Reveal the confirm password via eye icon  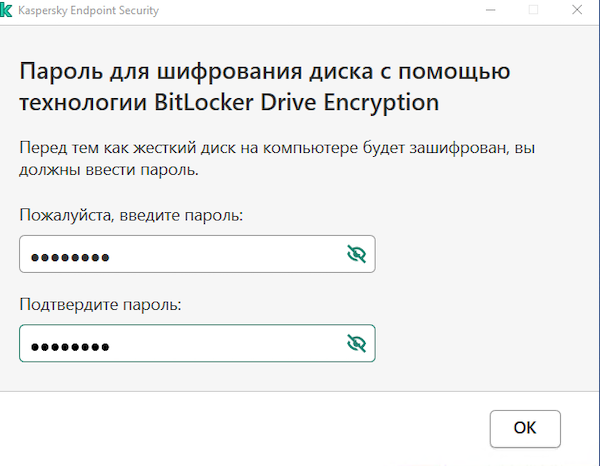point(356,344)
